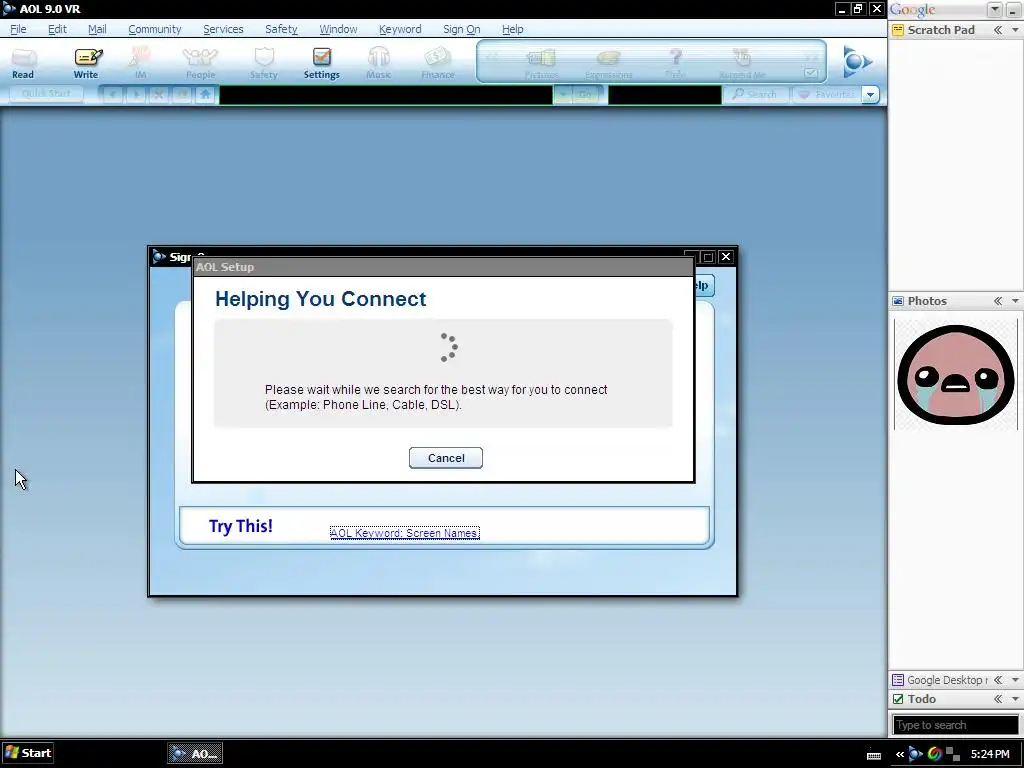
Task: Click the AOL URL address bar field
Action: [386, 95]
